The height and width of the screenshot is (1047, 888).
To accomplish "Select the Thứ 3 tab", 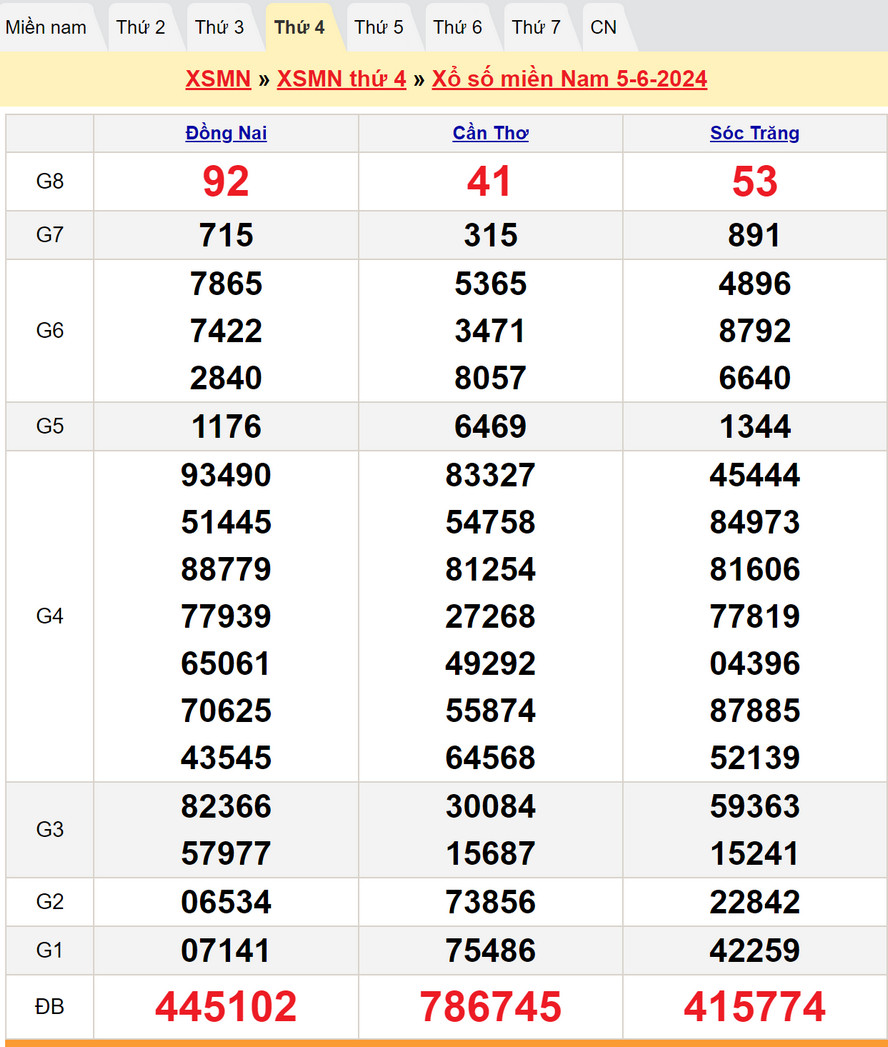I will (x=219, y=27).
